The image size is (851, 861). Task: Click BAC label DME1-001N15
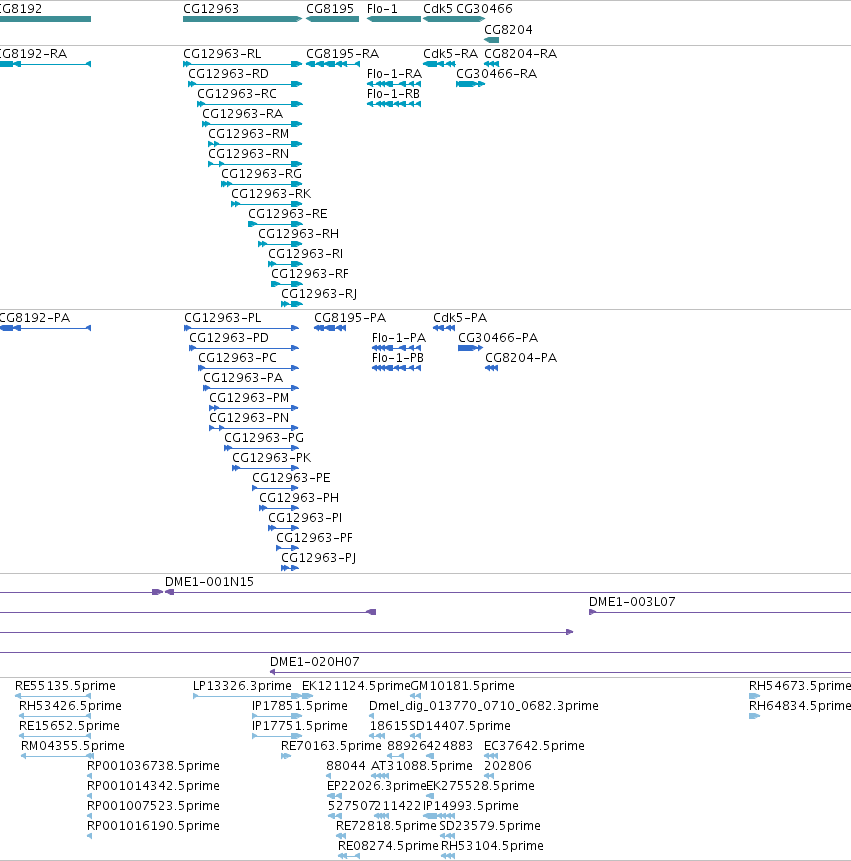pos(210,582)
